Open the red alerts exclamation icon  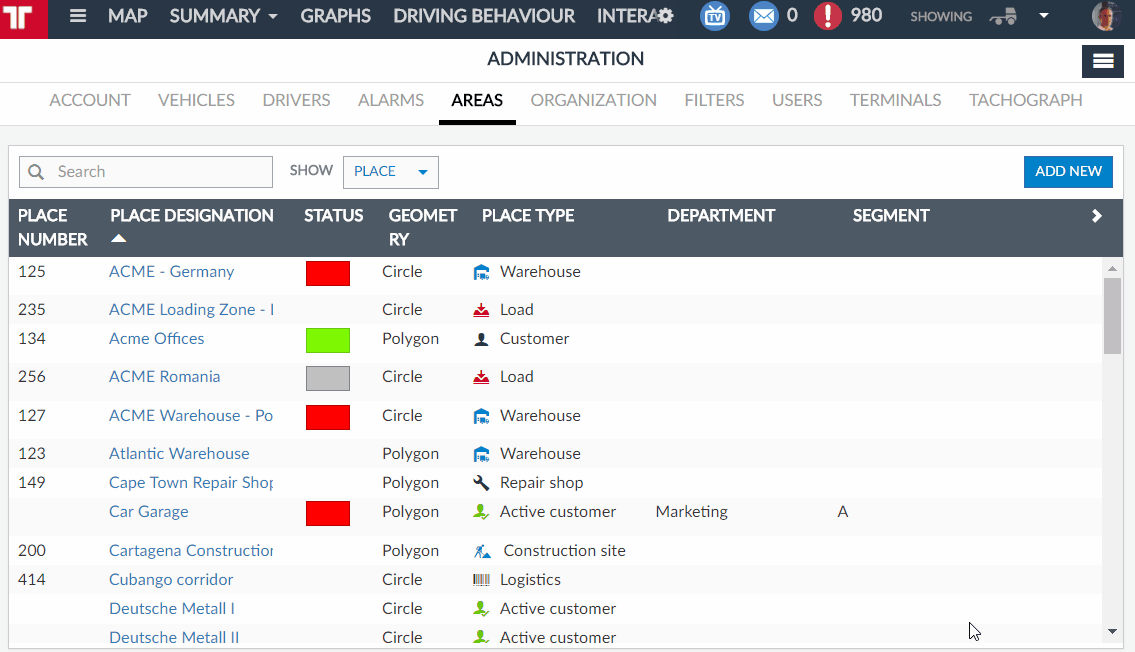click(x=827, y=16)
